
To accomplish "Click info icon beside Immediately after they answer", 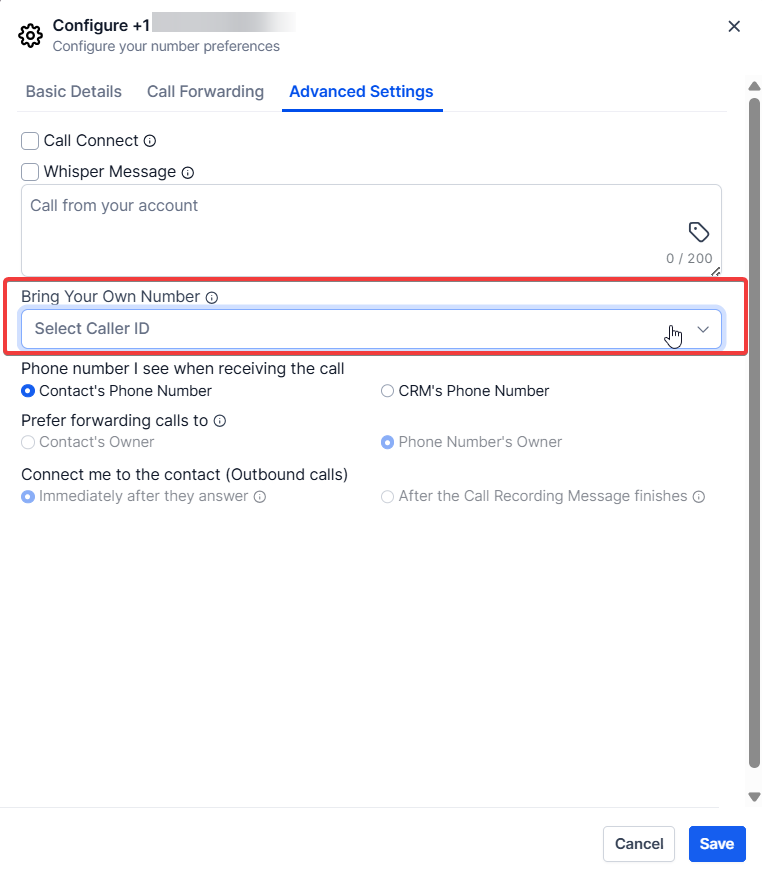I will (260, 496).
